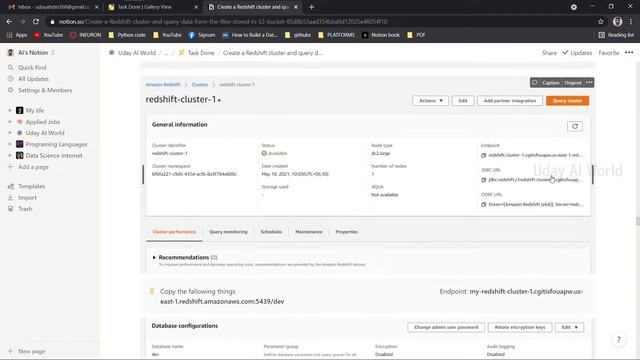
Task: Open the Uday AI World page
Action: click(45, 133)
